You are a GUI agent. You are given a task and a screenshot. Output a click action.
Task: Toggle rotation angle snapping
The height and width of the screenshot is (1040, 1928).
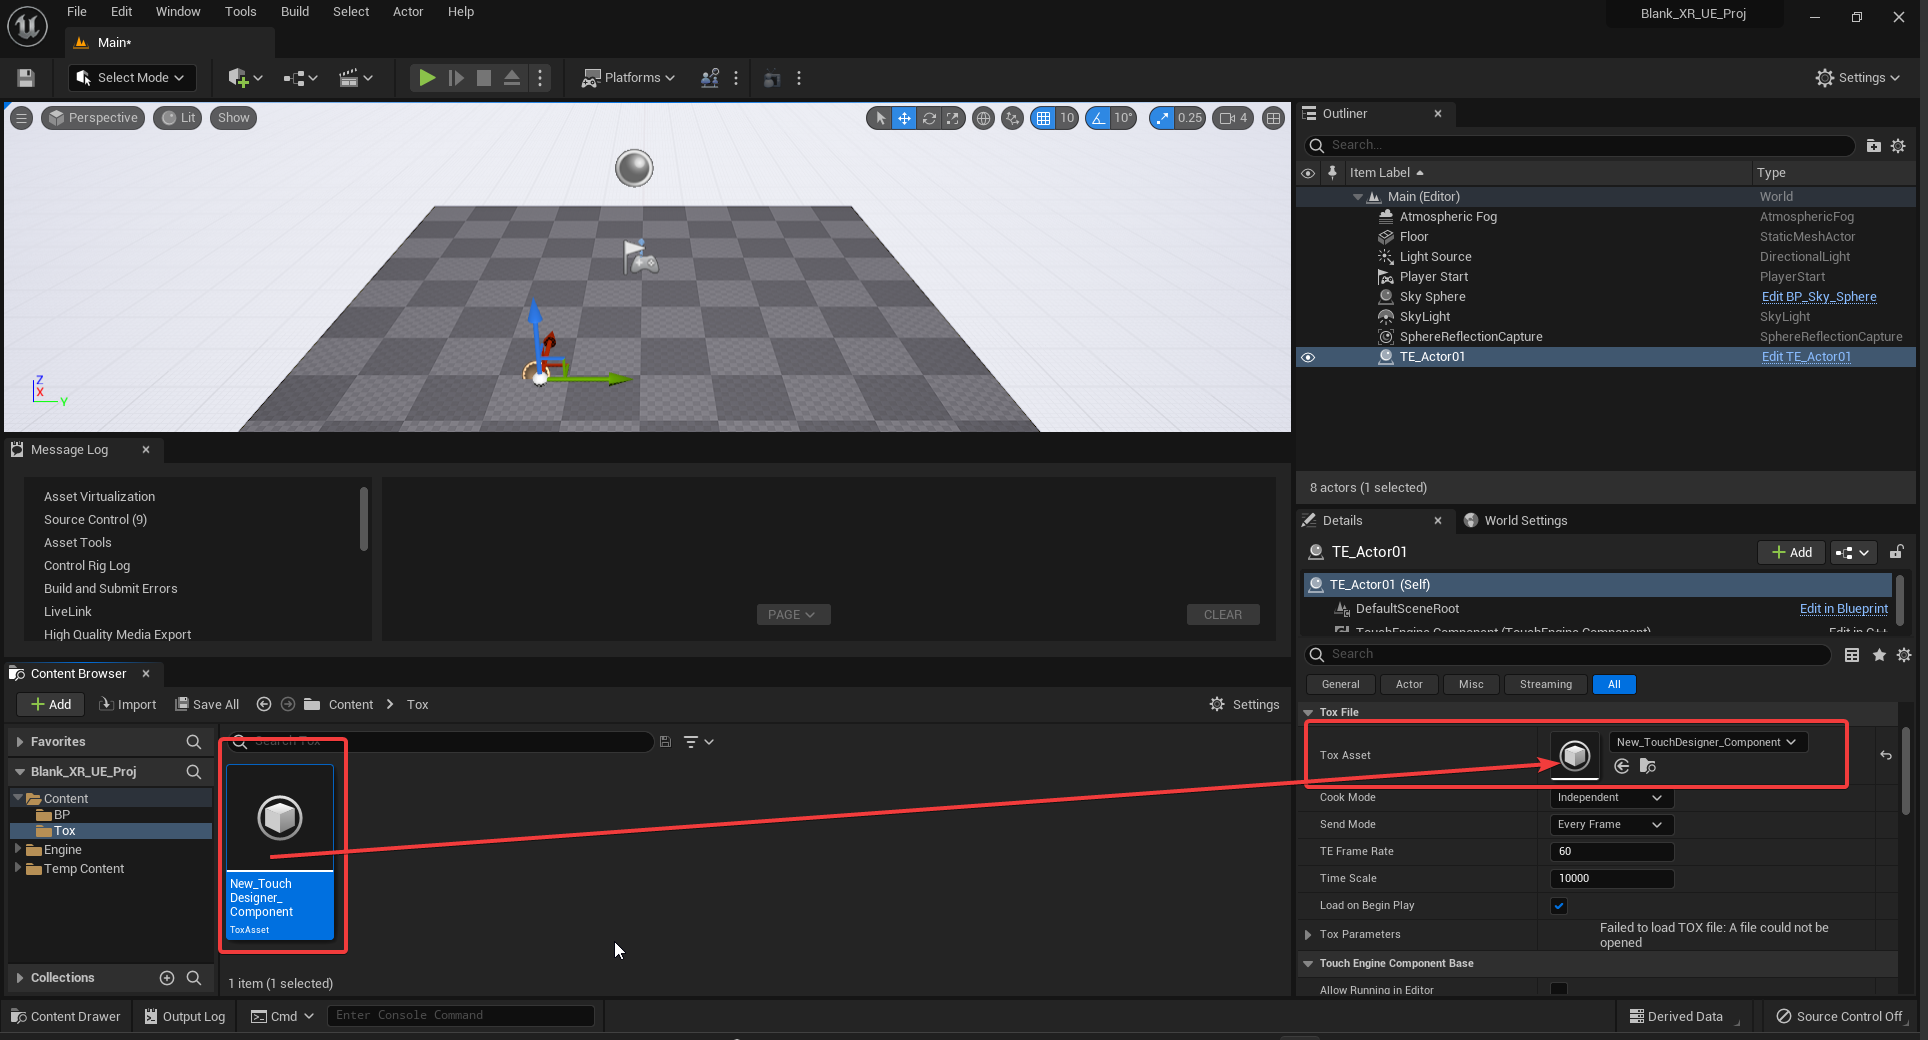1098,118
